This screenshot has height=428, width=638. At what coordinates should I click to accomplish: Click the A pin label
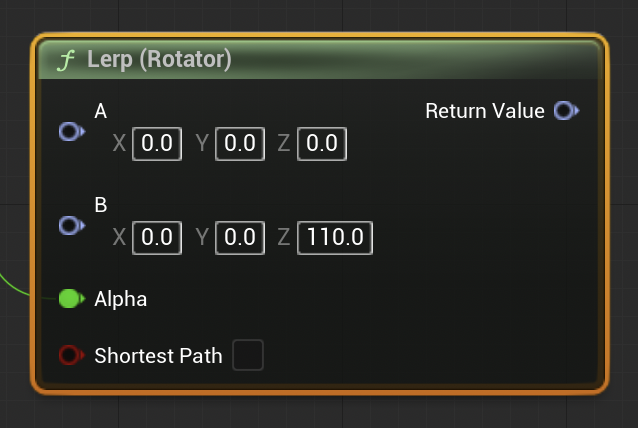(101, 111)
